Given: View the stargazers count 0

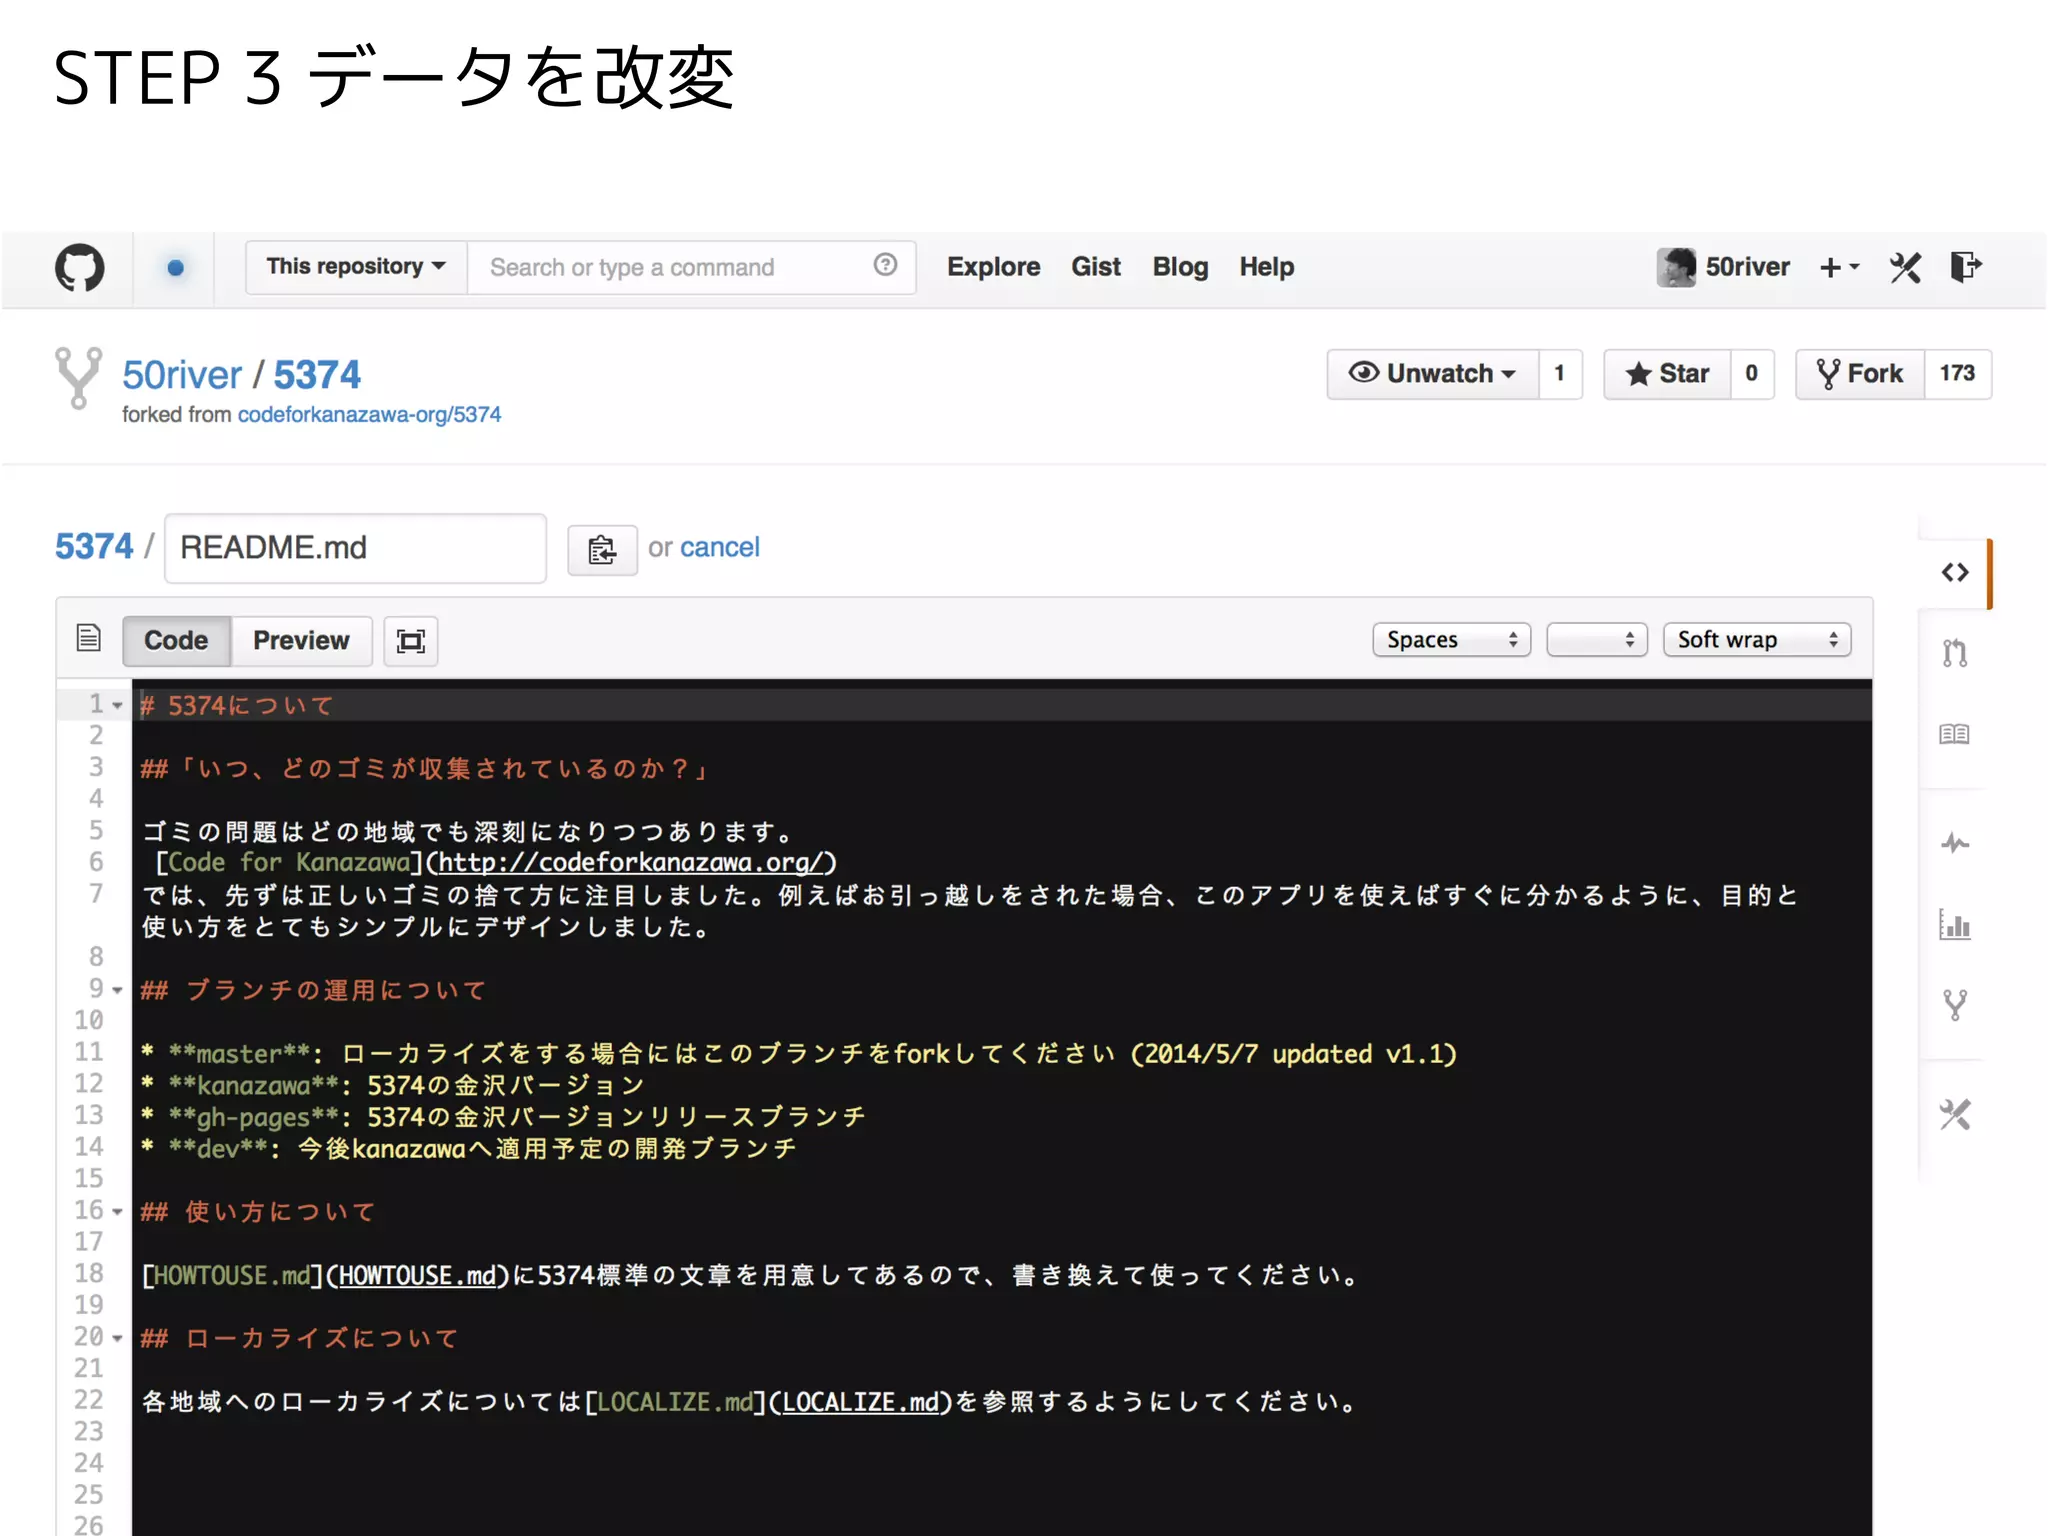Looking at the screenshot, I should coord(1752,374).
